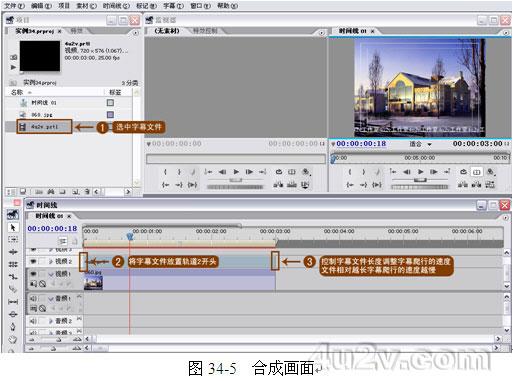Mute the 音频 2 track speaker icon
The height and width of the screenshot is (381, 513).
(x=33, y=321)
